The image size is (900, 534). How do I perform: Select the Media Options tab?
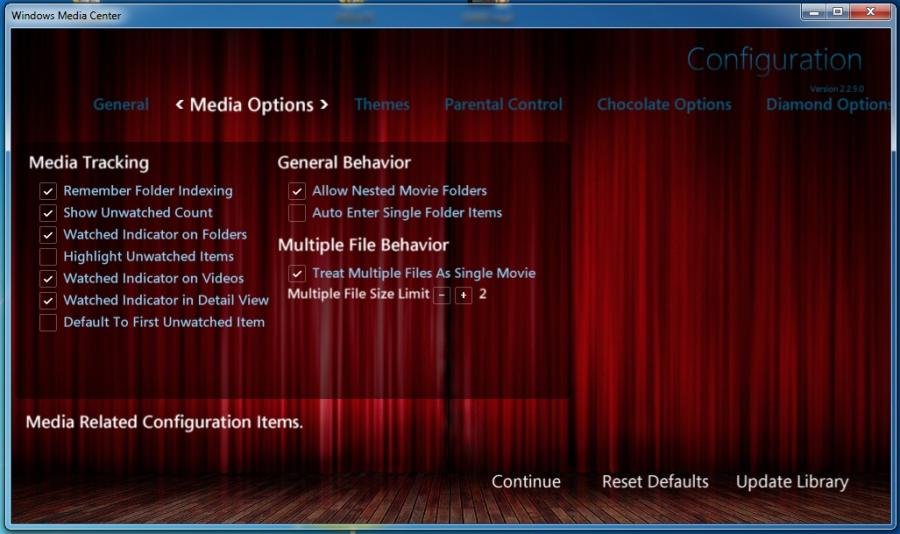tap(251, 105)
